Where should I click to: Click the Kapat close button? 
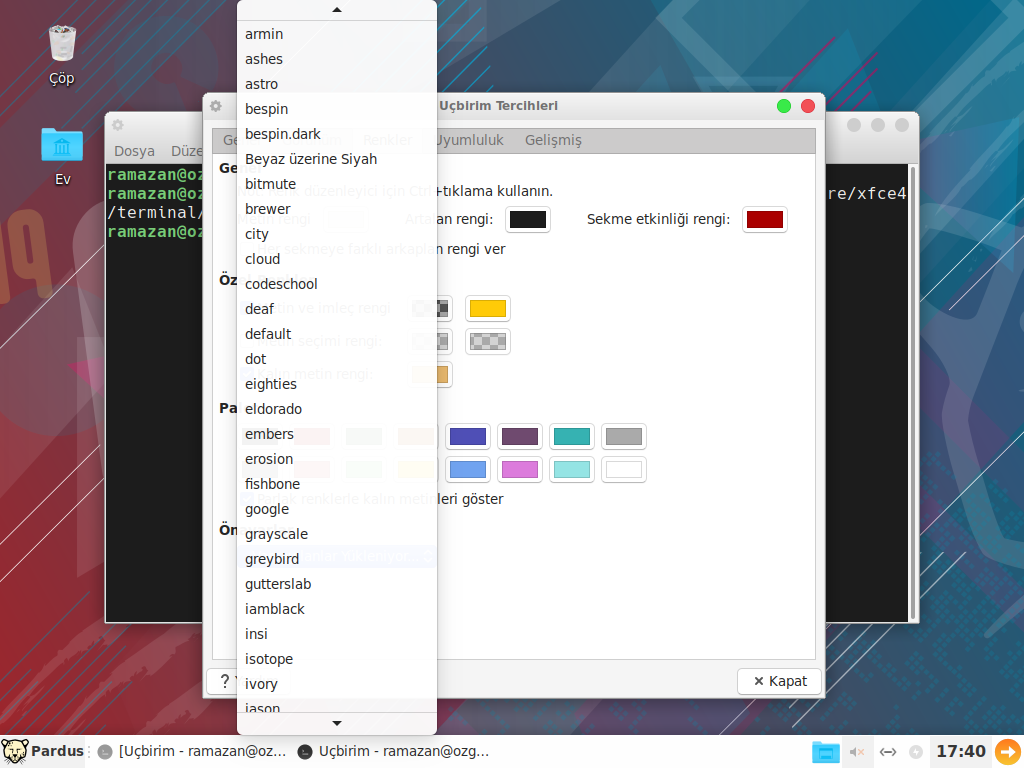coord(780,681)
